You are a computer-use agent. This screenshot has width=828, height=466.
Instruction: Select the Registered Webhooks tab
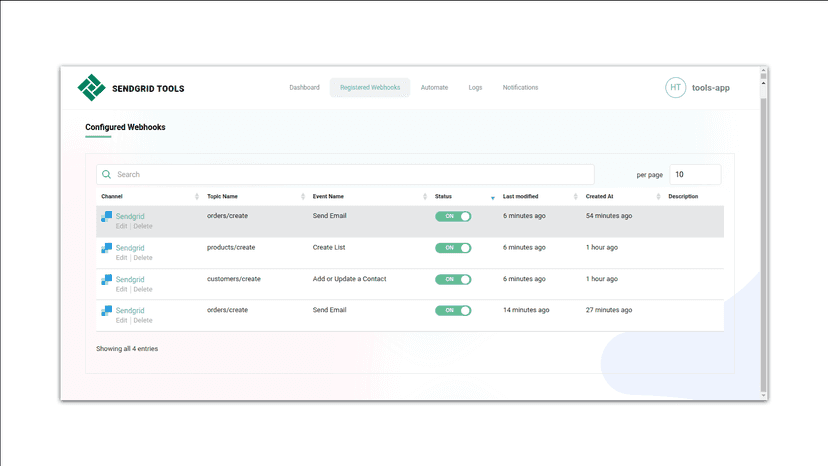point(370,88)
